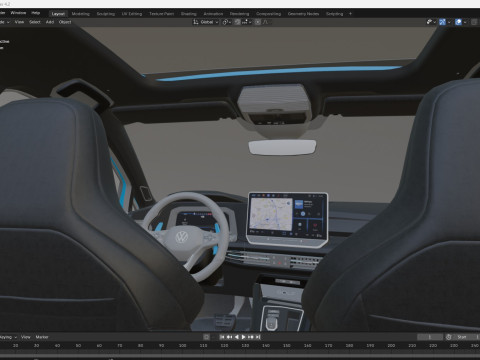Open selectability and visibility dropdown
This screenshot has width=480, height=360.
tap(431, 22)
